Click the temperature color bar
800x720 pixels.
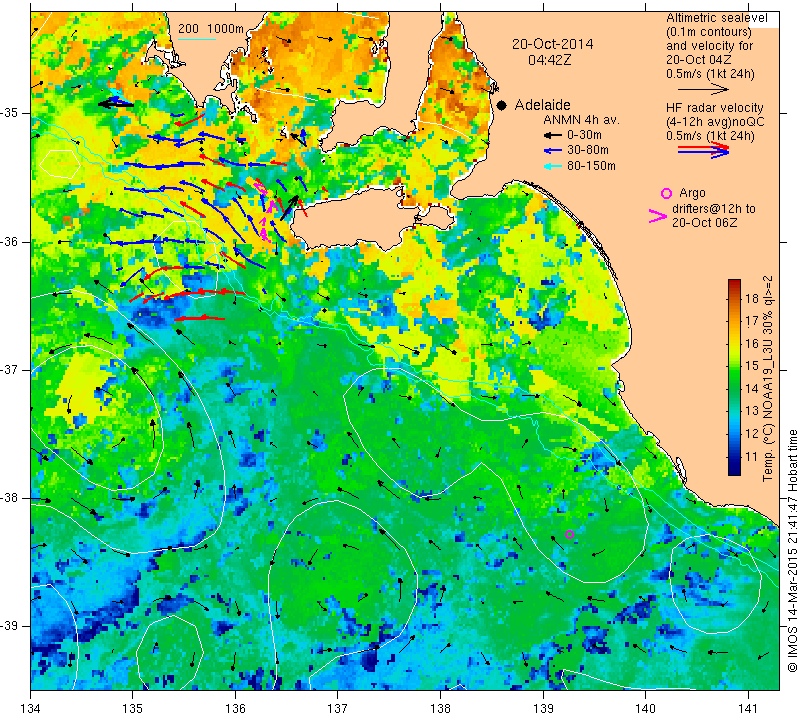pos(734,377)
